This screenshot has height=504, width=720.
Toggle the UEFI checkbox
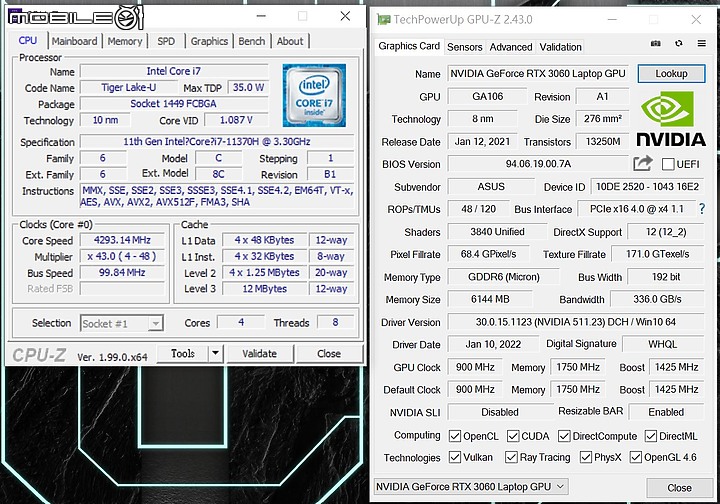668,164
